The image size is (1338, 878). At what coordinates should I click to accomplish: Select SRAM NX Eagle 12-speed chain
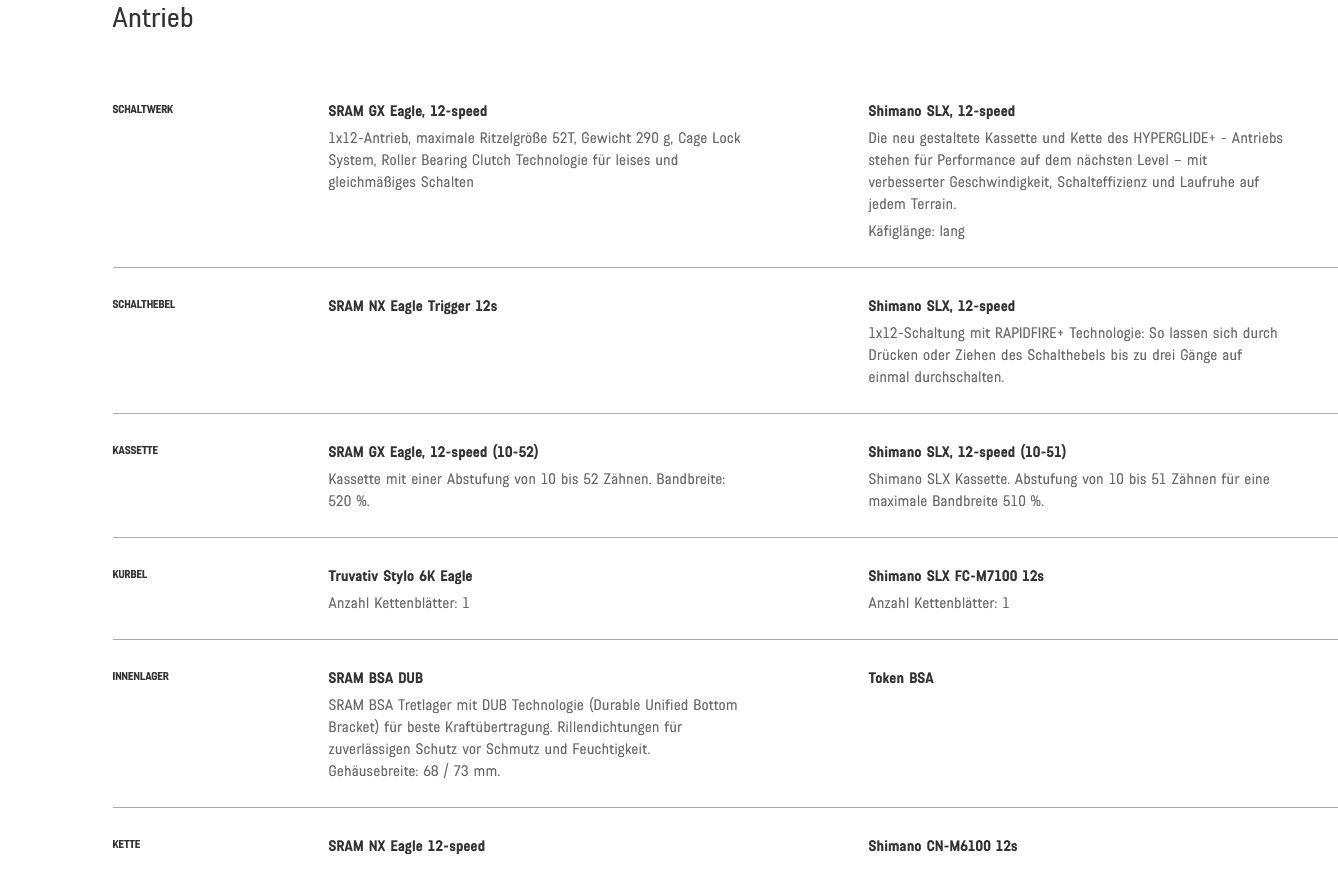pos(406,846)
